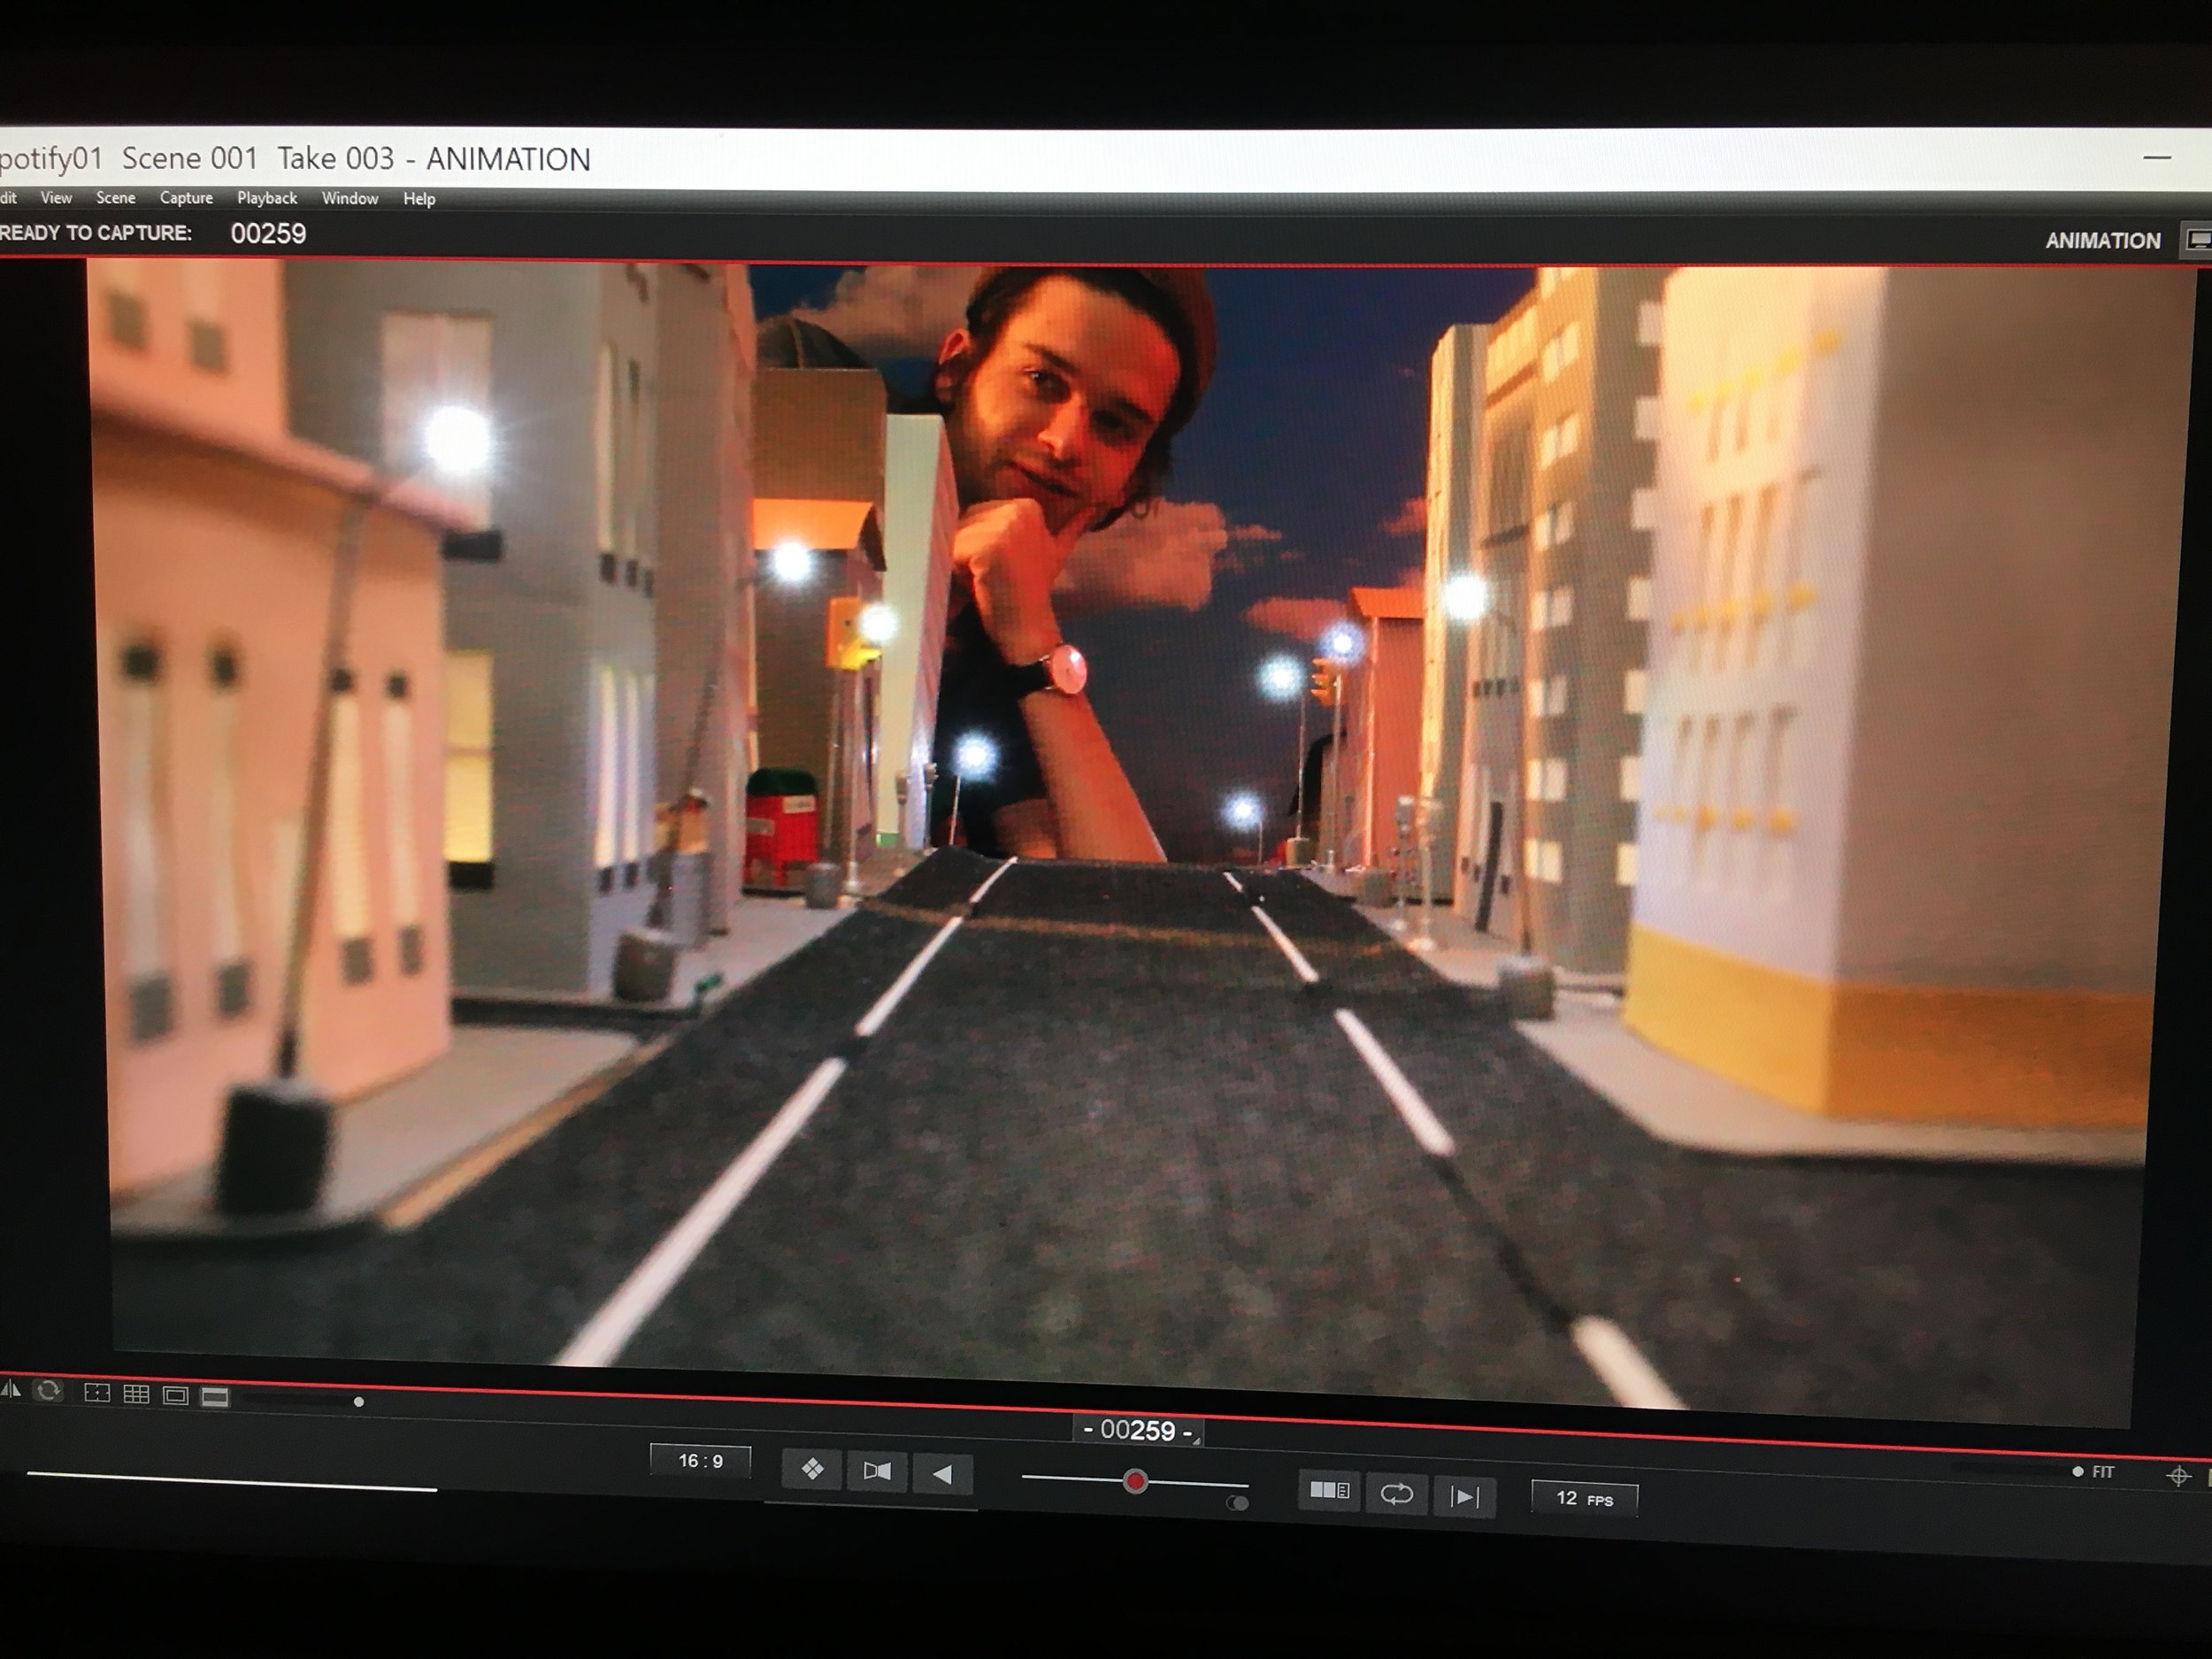Screen dimensions: 2212x1659
Task: Toggle the small onion skin switch
Action: pyautogui.click(x=1237, y=1503)
